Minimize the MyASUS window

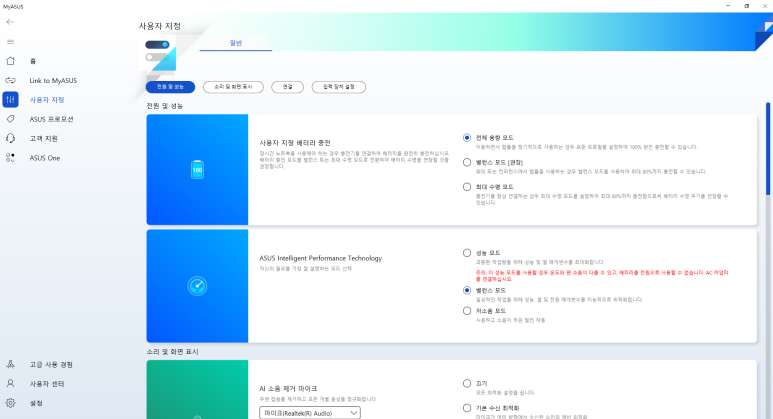728,6
